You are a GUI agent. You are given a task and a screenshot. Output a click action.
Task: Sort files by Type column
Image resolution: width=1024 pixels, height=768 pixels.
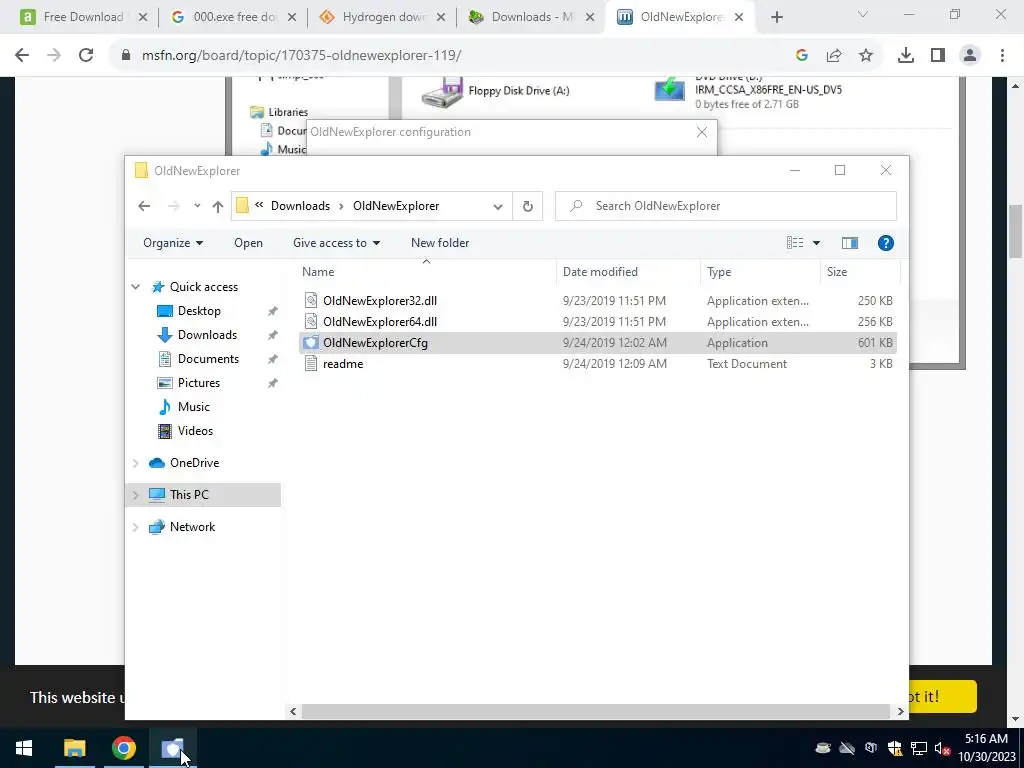[760, 272]
